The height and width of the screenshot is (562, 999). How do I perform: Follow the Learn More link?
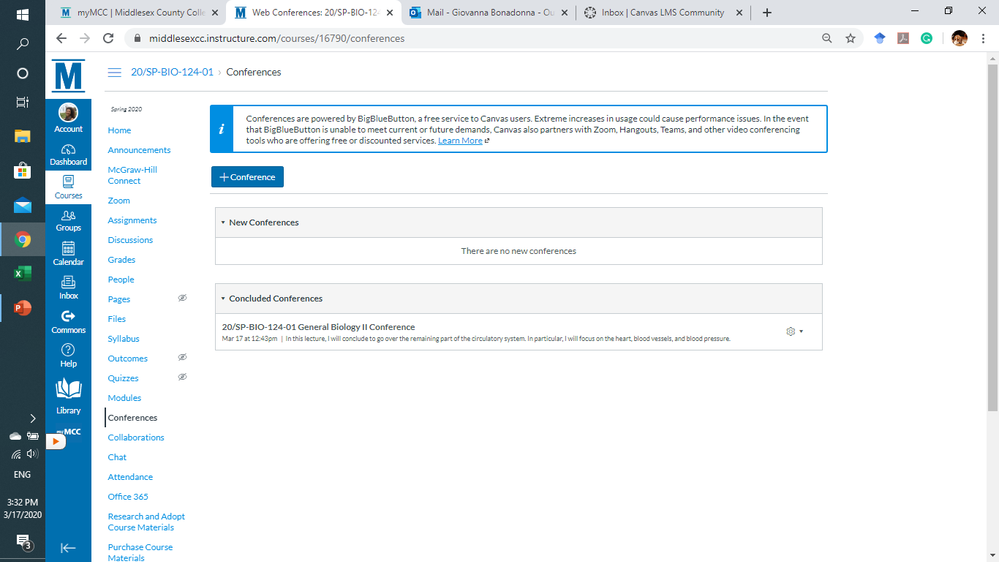[460, 141]
